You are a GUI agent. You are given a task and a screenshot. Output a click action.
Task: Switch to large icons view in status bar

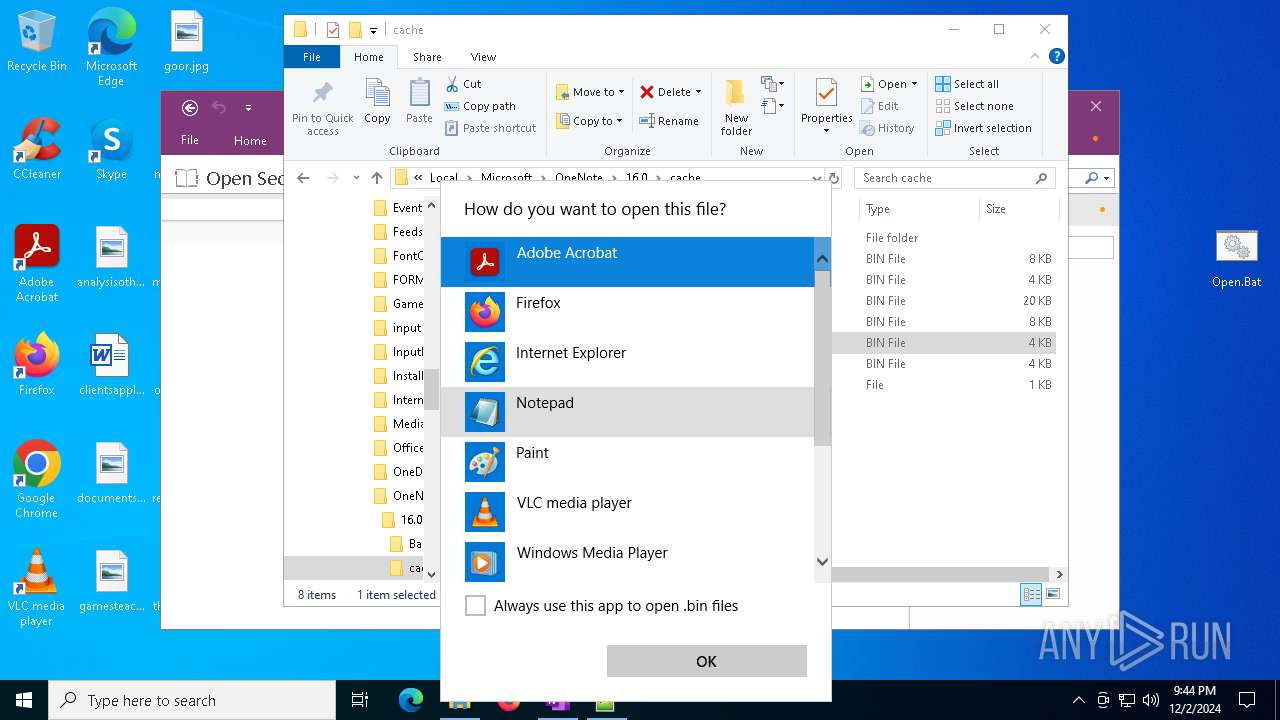(1052, 595)
